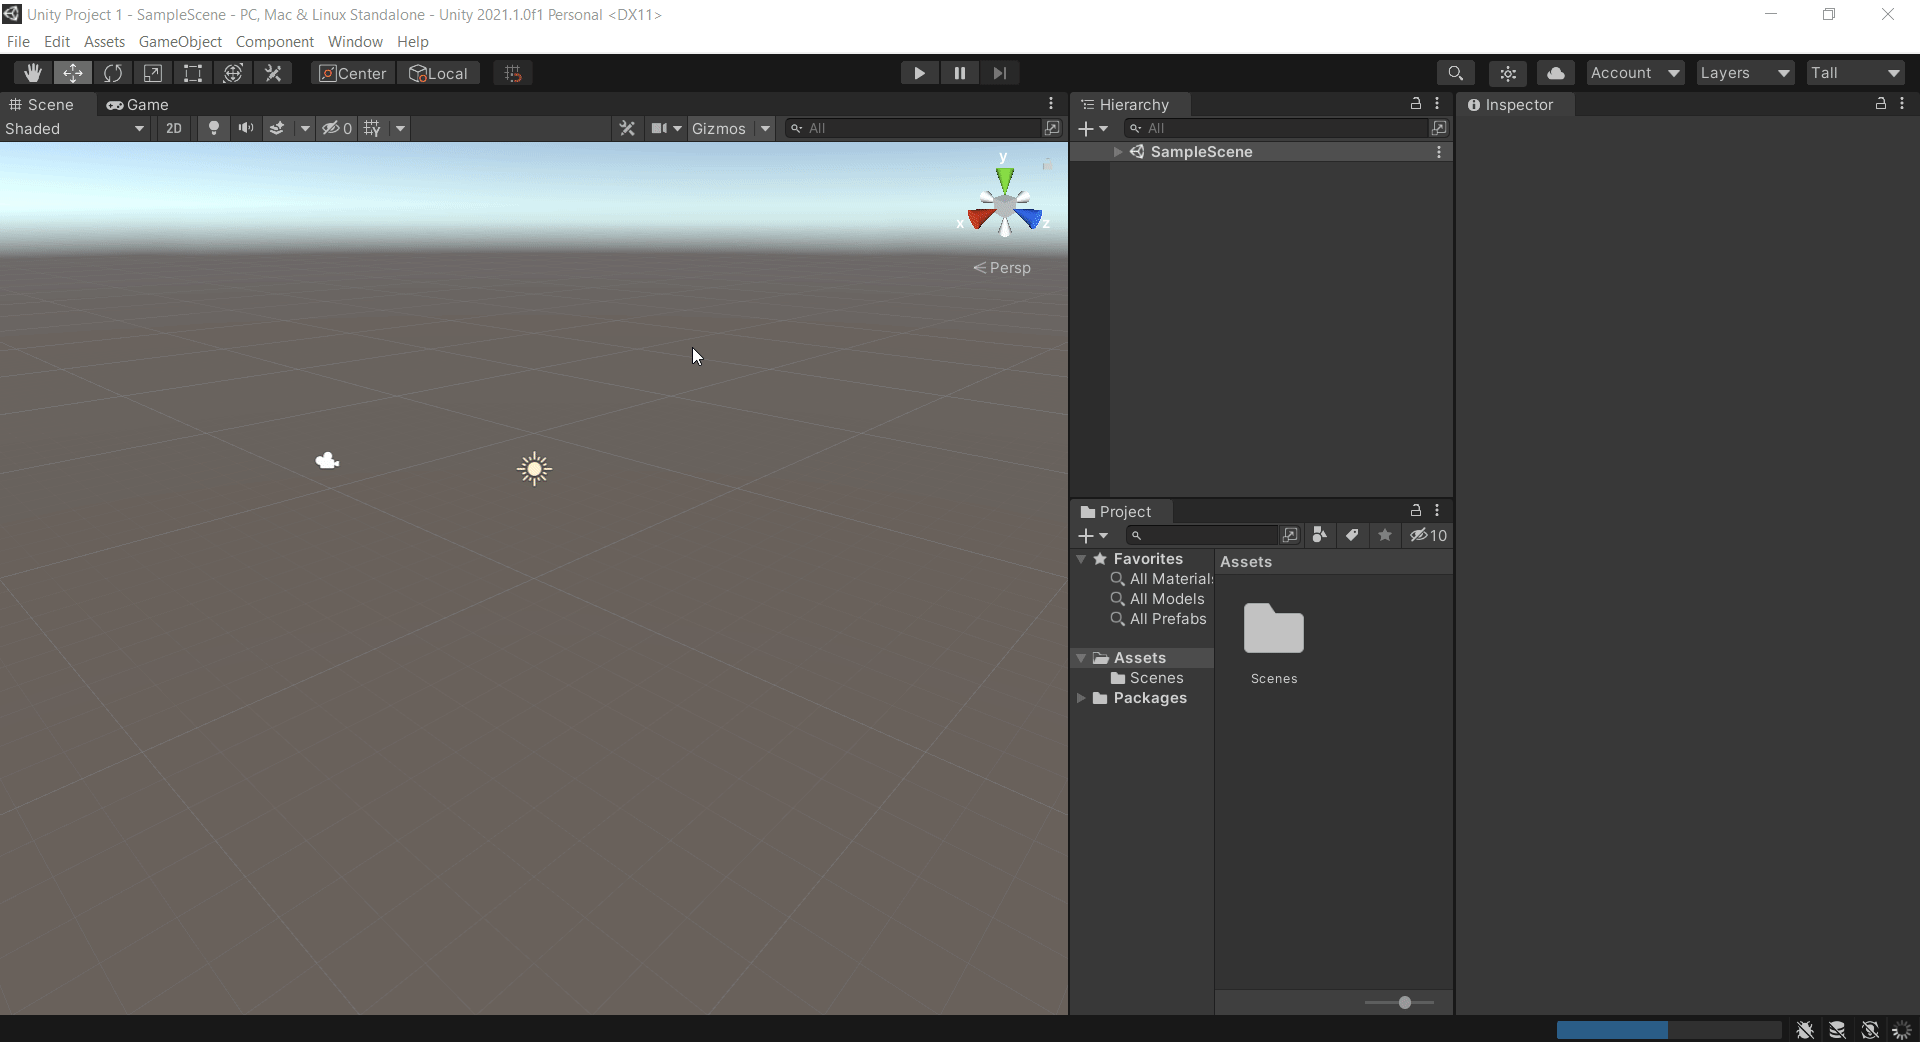Collapse Favorites in Project panel
The height and width of the screenshot is (1042, 1920).
[x=1081, y=559]
